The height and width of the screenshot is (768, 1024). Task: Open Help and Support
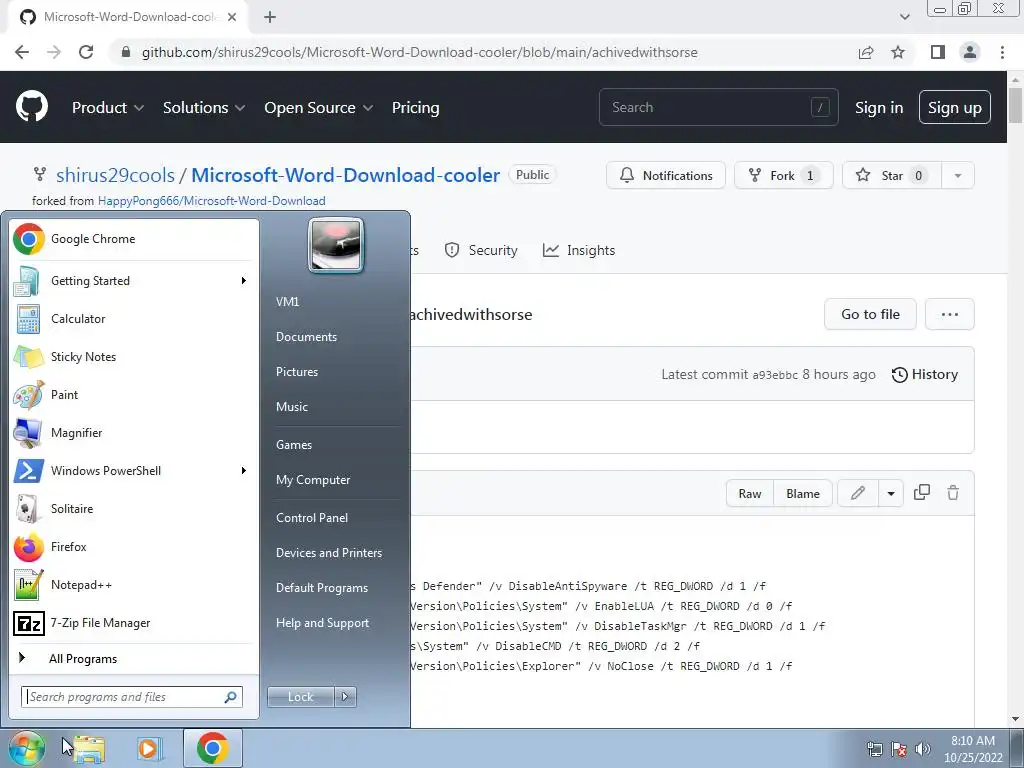(x=322, y=623)
